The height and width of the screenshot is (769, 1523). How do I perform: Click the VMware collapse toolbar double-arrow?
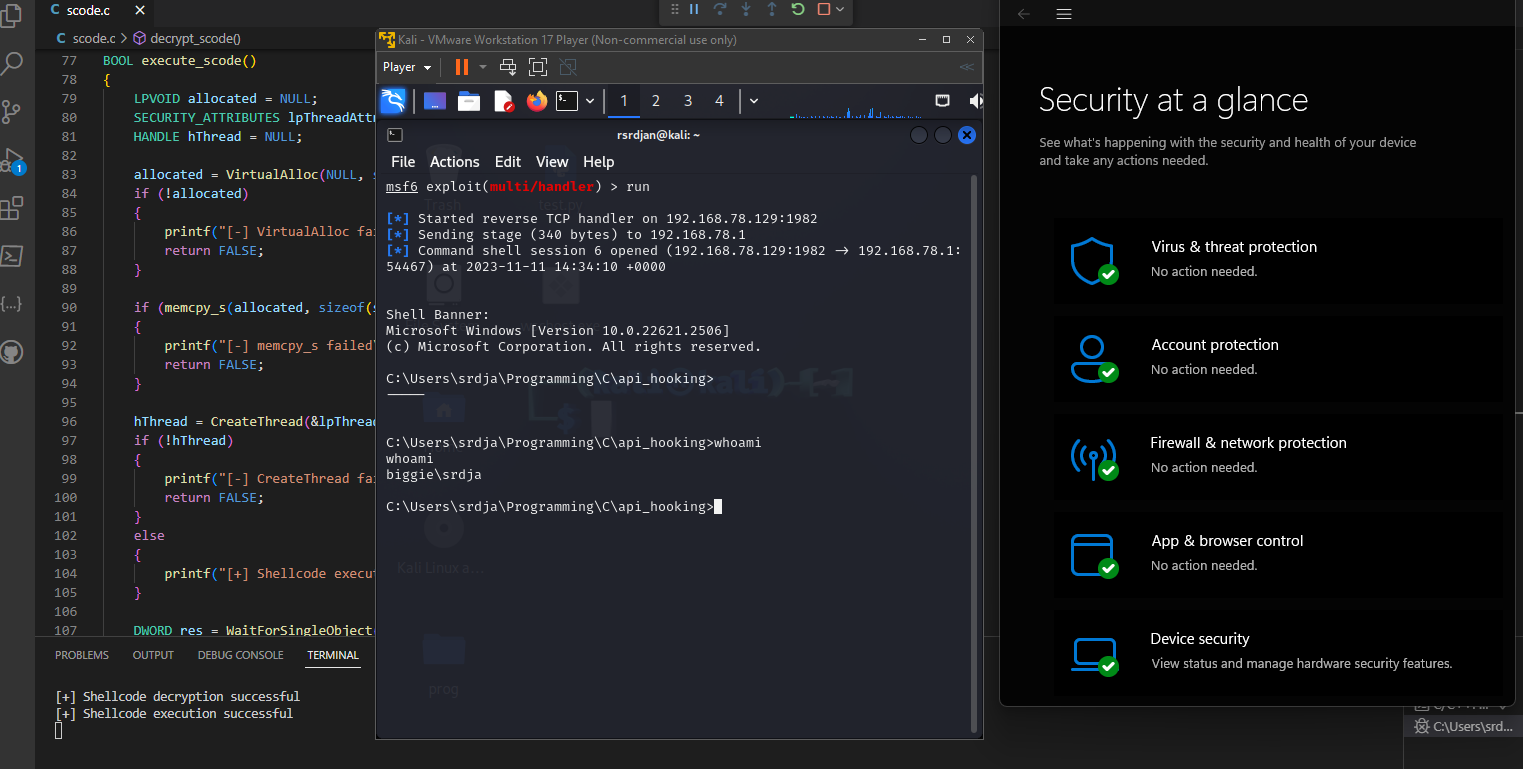click(966, 67)
